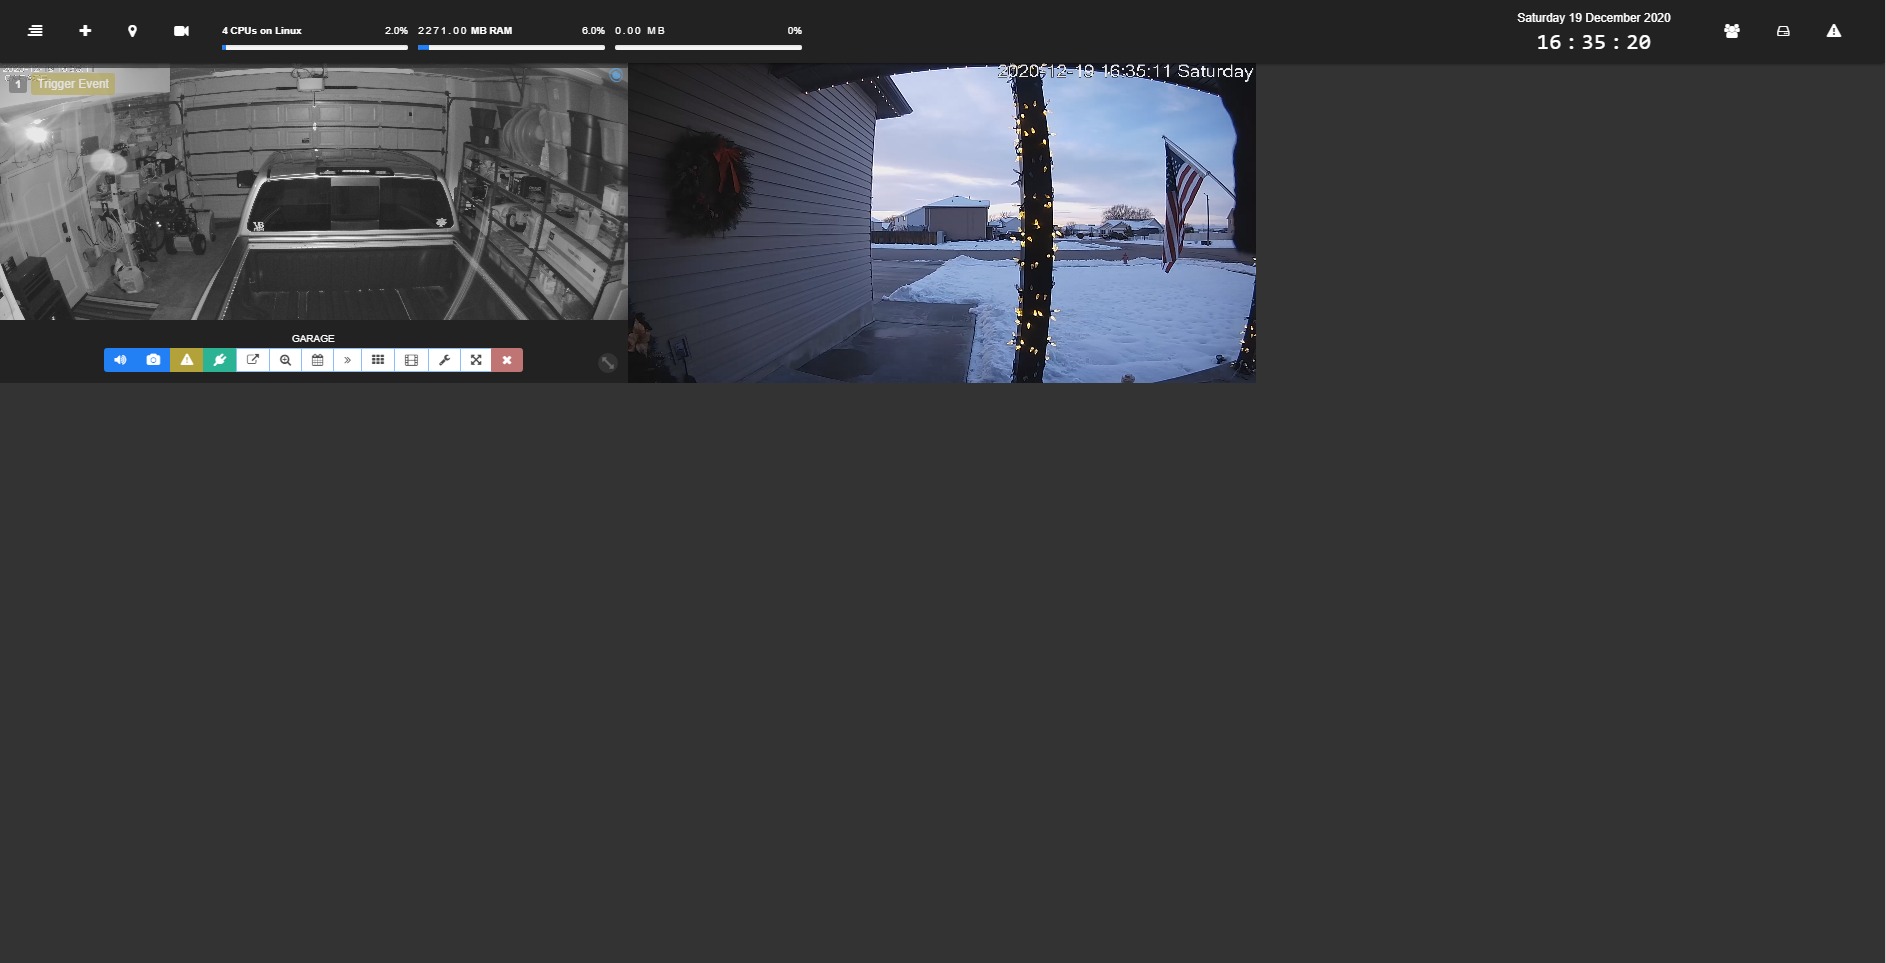The image size is (1886, 963).
Task: Toggle audio on the Garage camera
Action: 120,360
